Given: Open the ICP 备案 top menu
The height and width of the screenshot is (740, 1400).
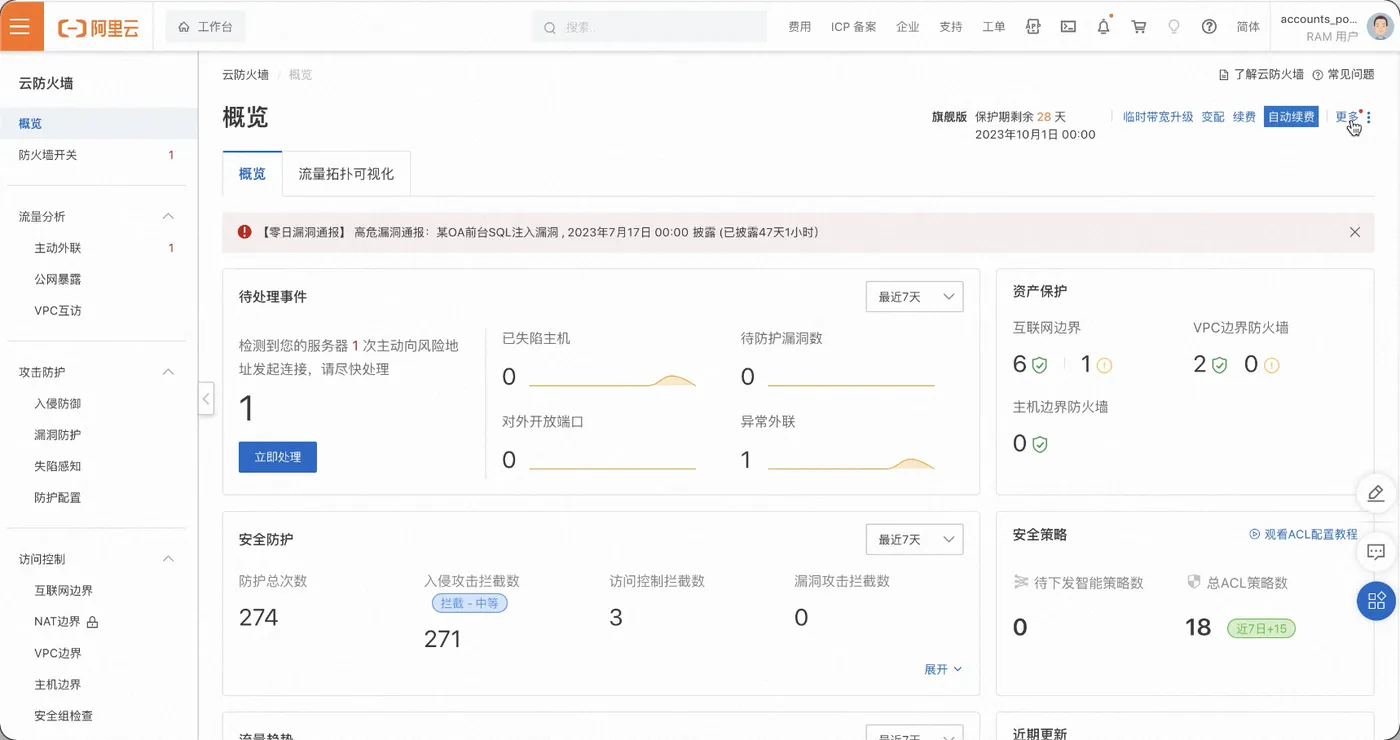Looking at the screenshot, I should point(854,27).
